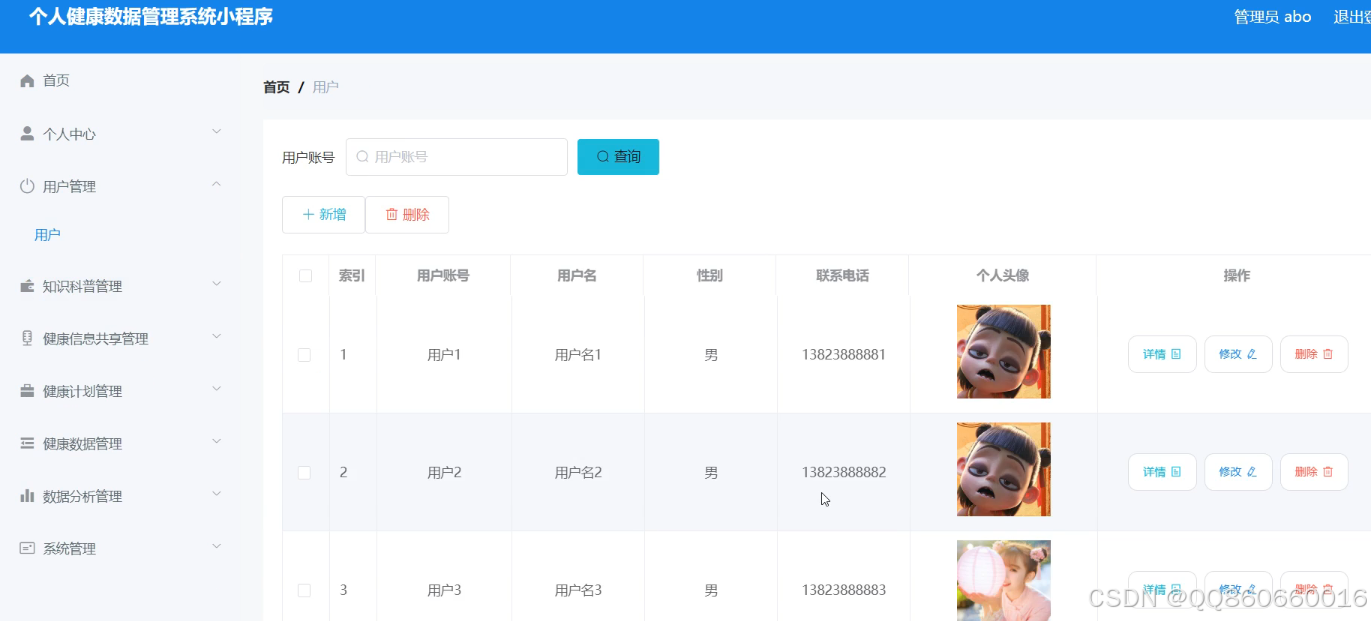Screen dimensions: 1371x621
Task: Click phone number 13823888882
Action: [x=843, y=472]
